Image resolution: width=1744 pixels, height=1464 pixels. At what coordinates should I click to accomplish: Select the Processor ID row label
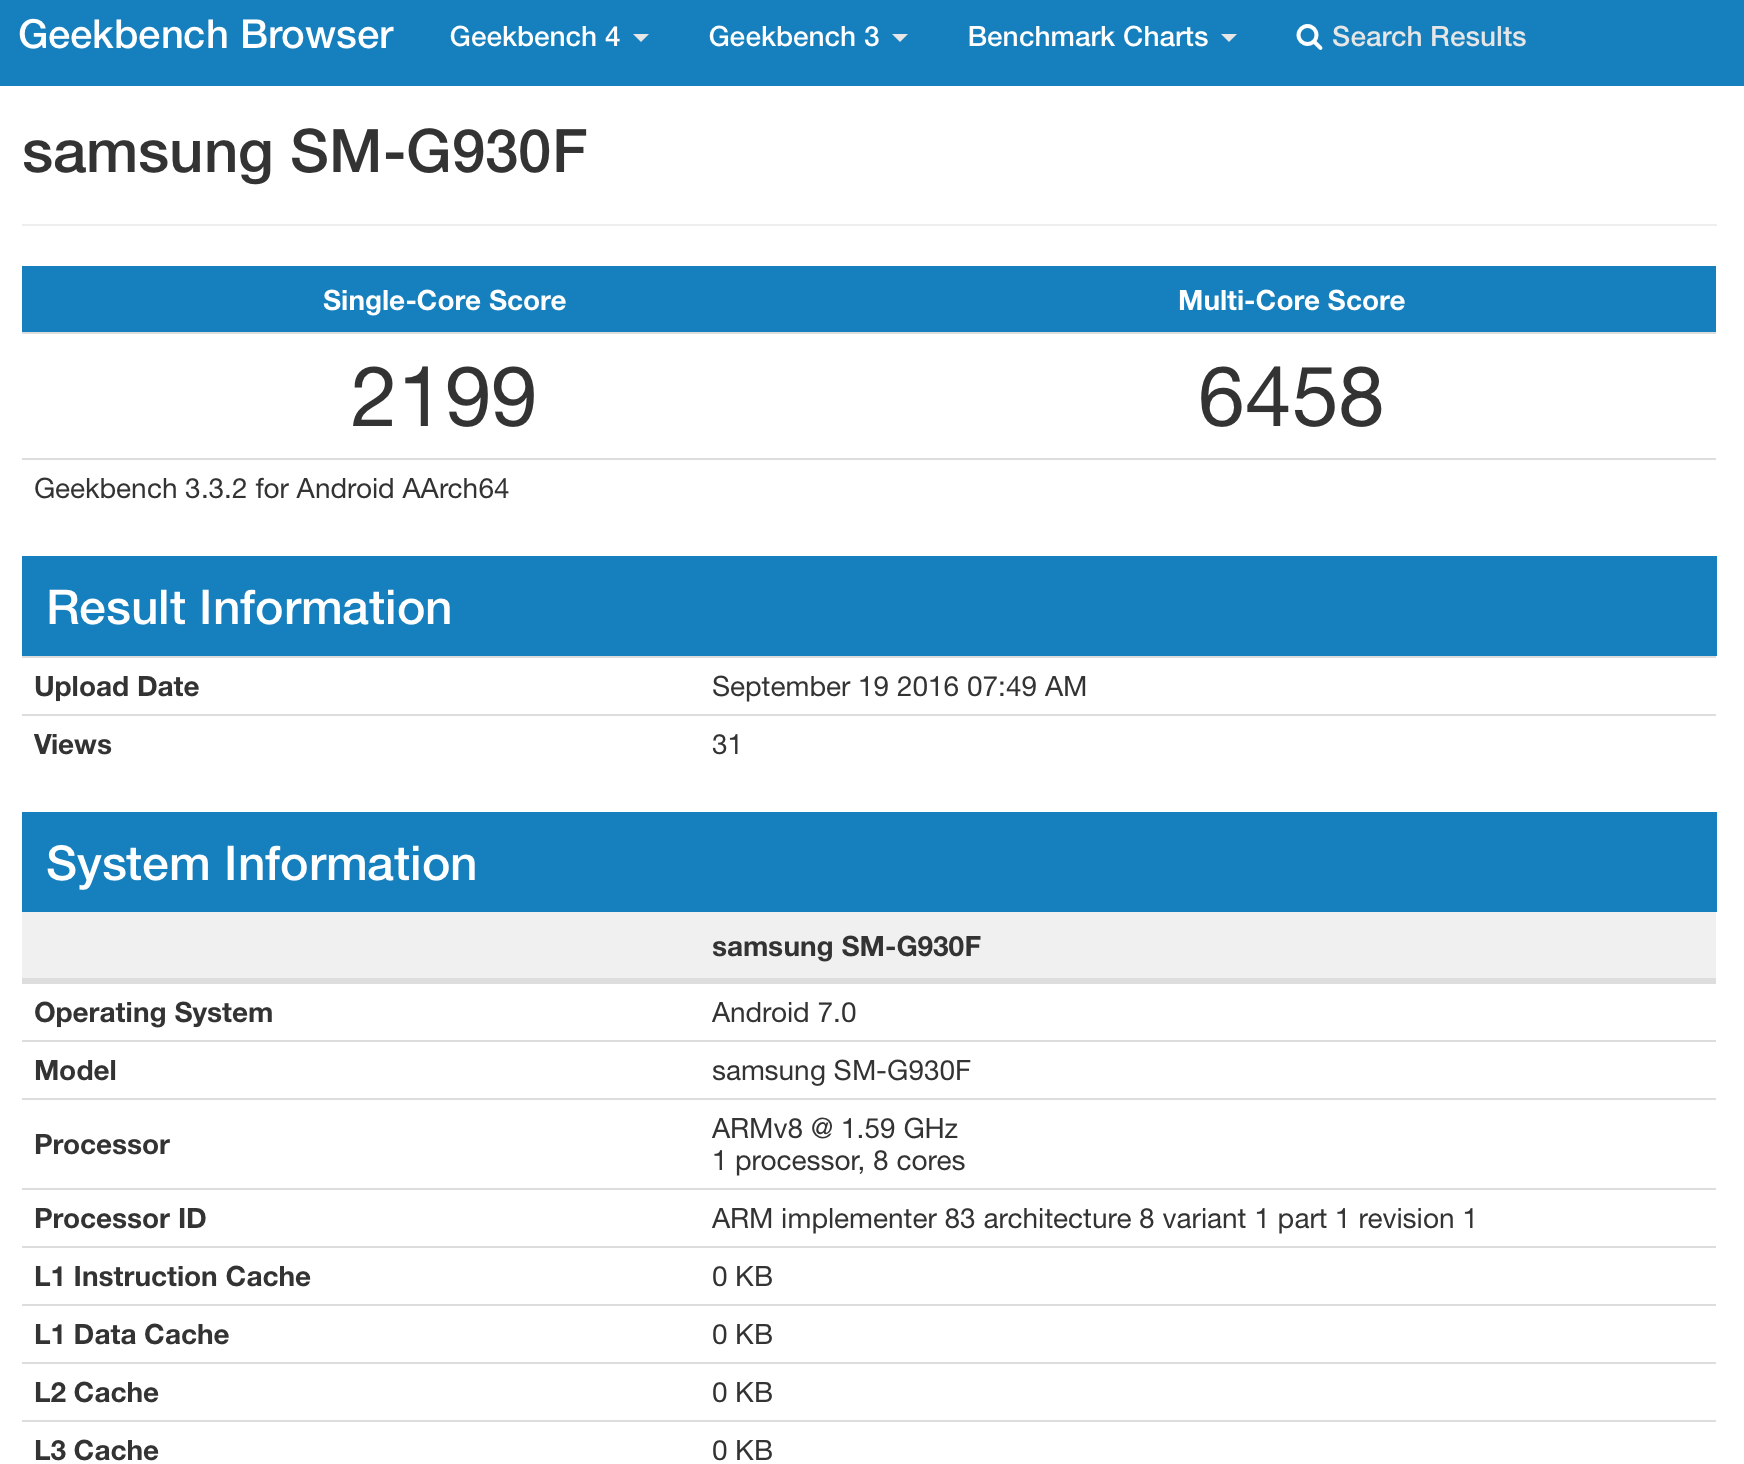coord(120,1218)
